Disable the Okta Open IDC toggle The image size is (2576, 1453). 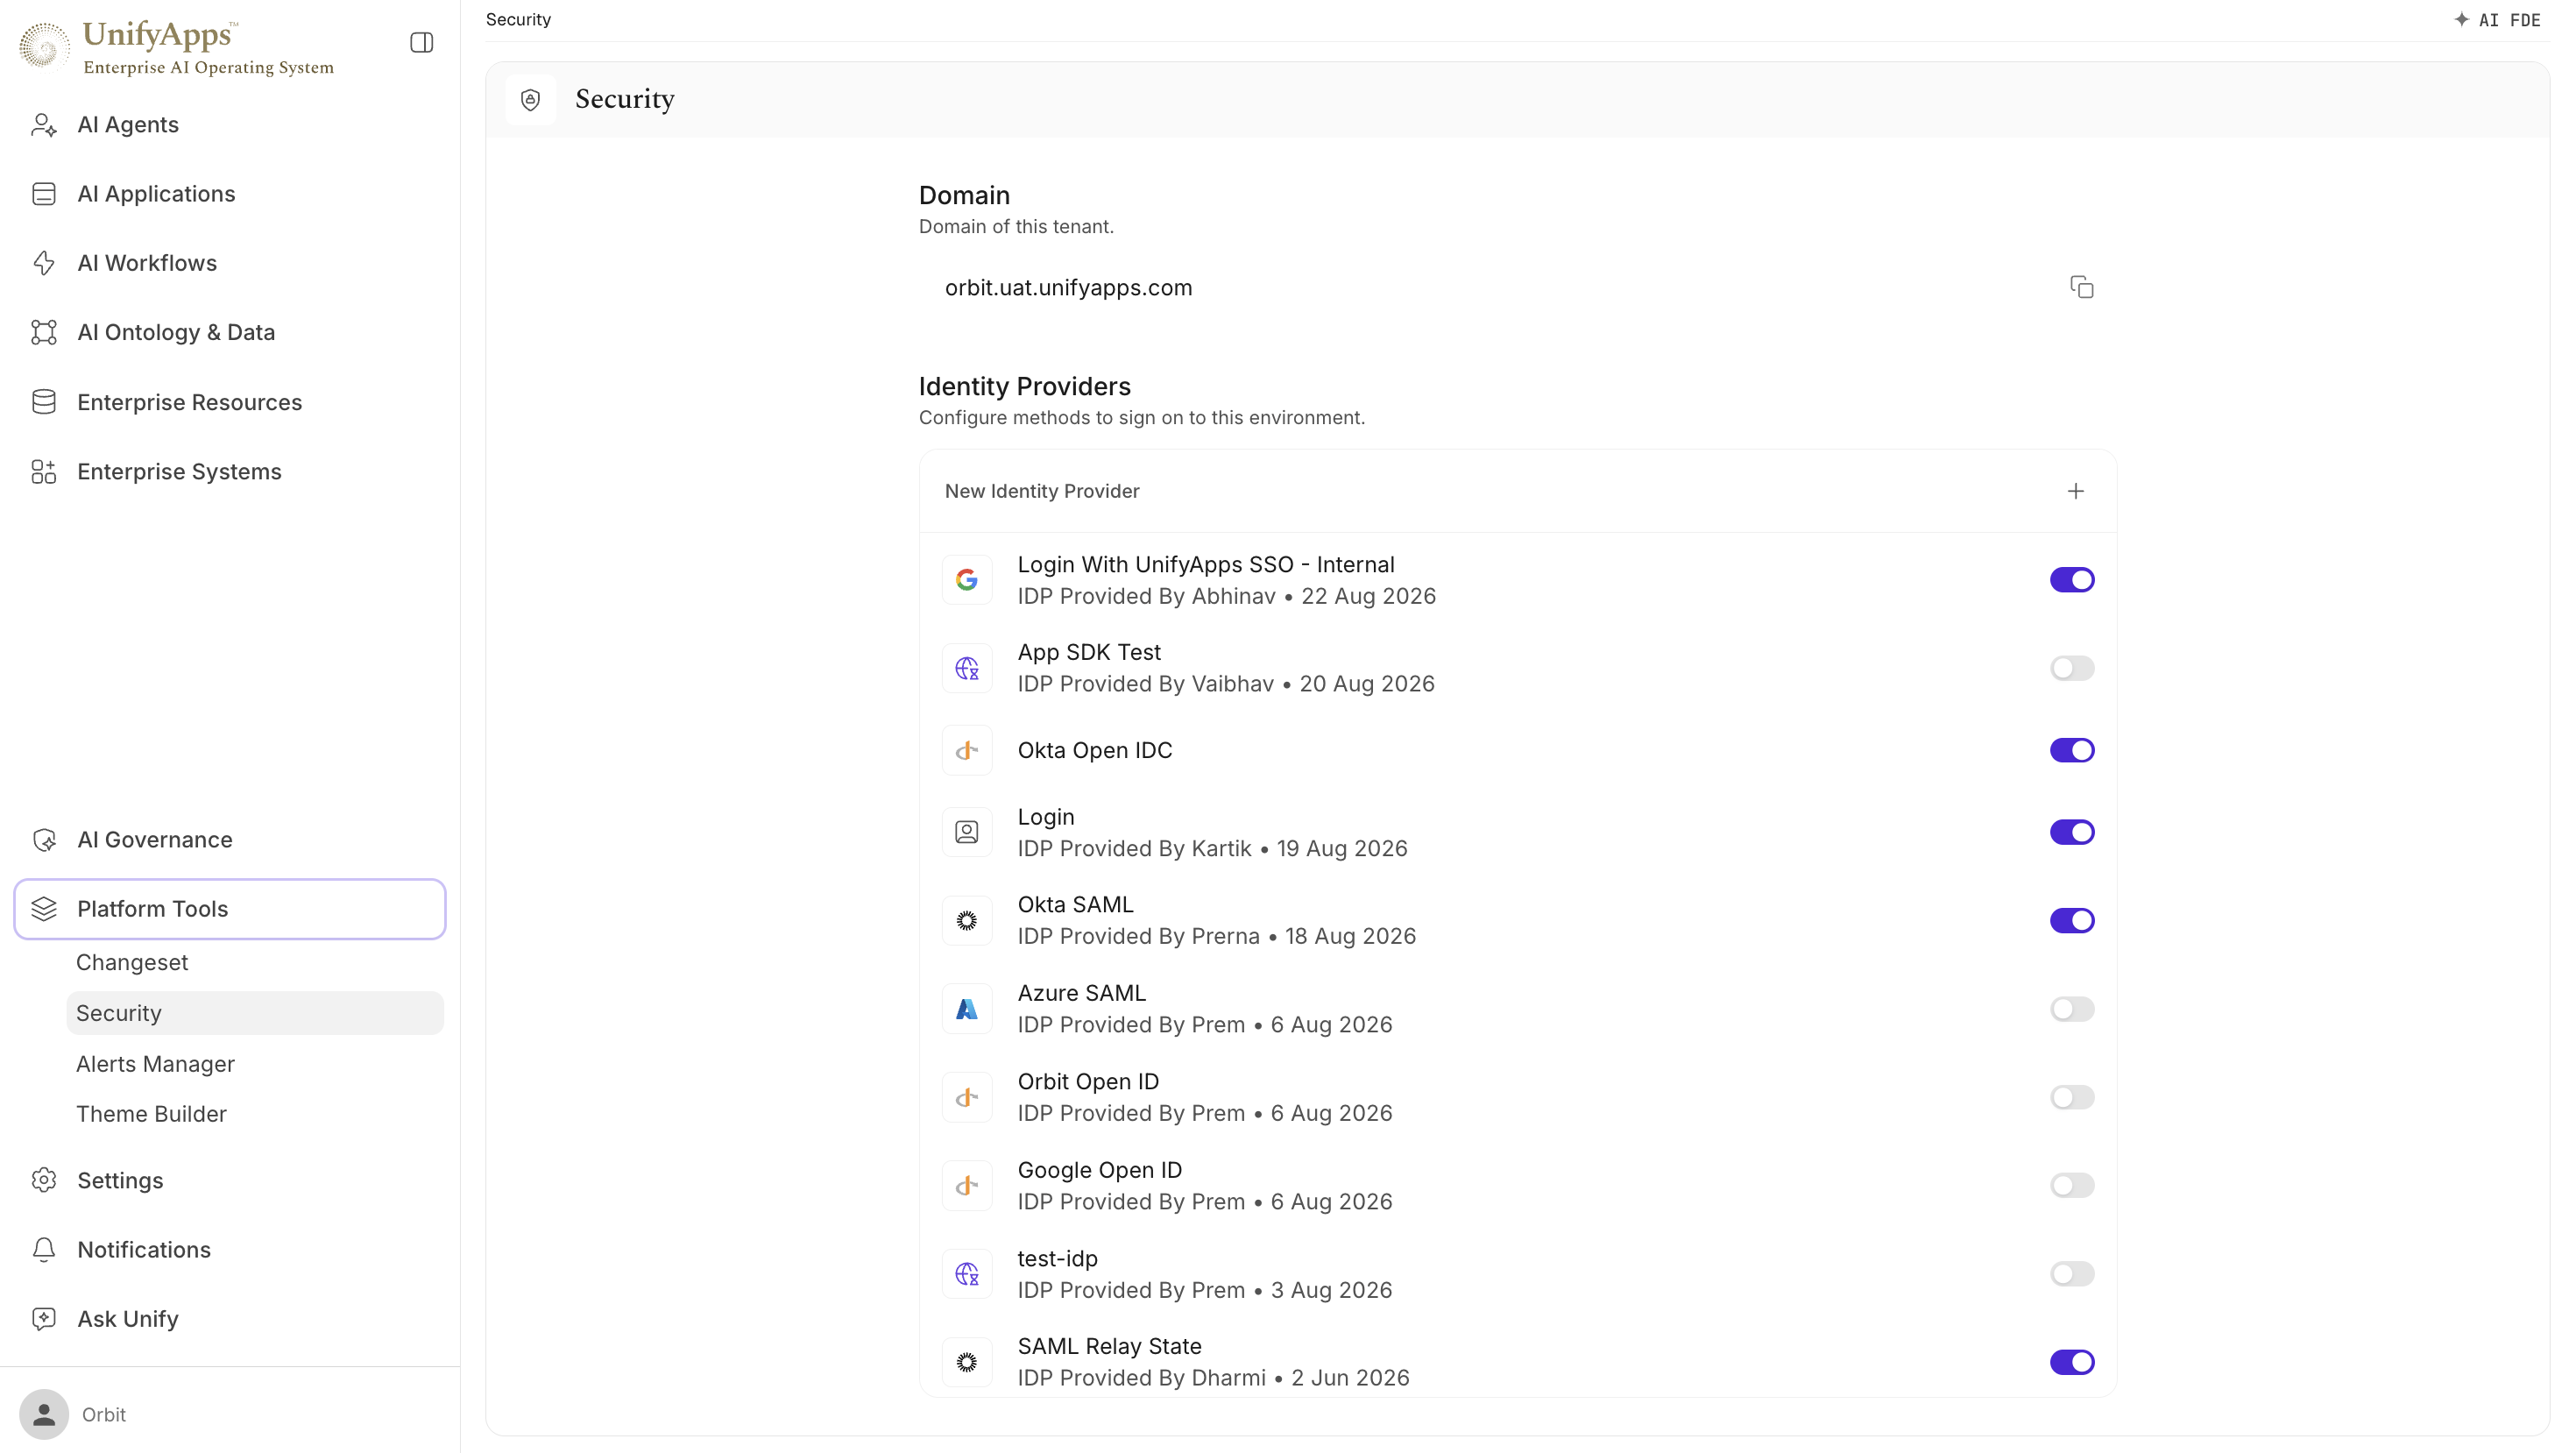(x=2072, y=750)
